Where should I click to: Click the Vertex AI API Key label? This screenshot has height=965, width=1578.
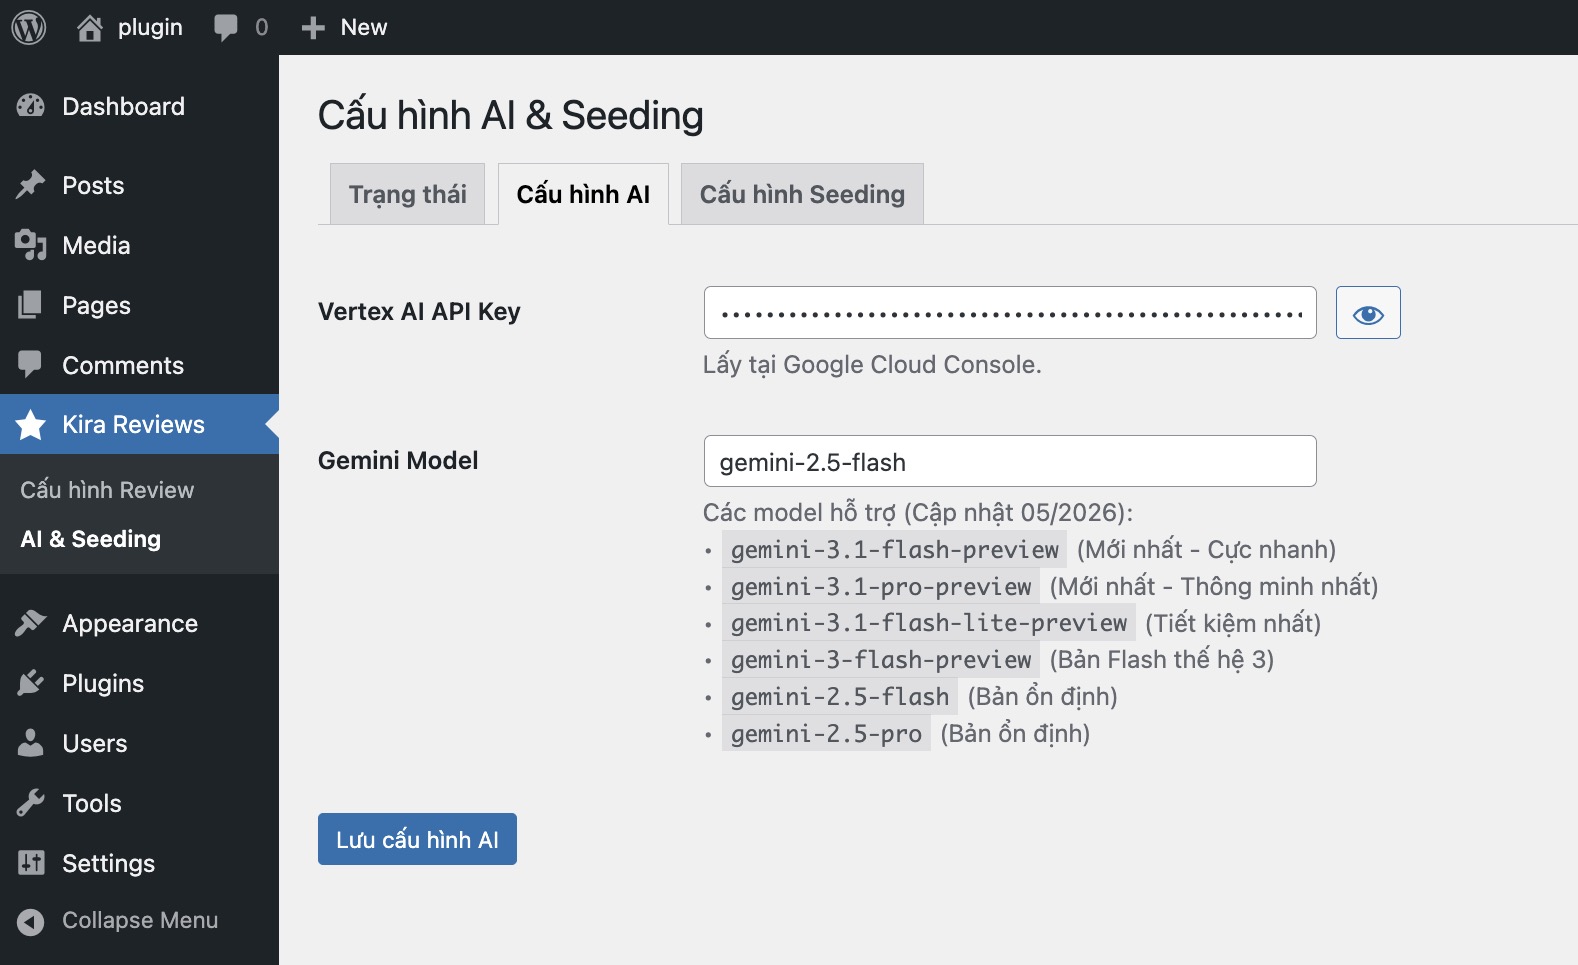coord(419,312)
